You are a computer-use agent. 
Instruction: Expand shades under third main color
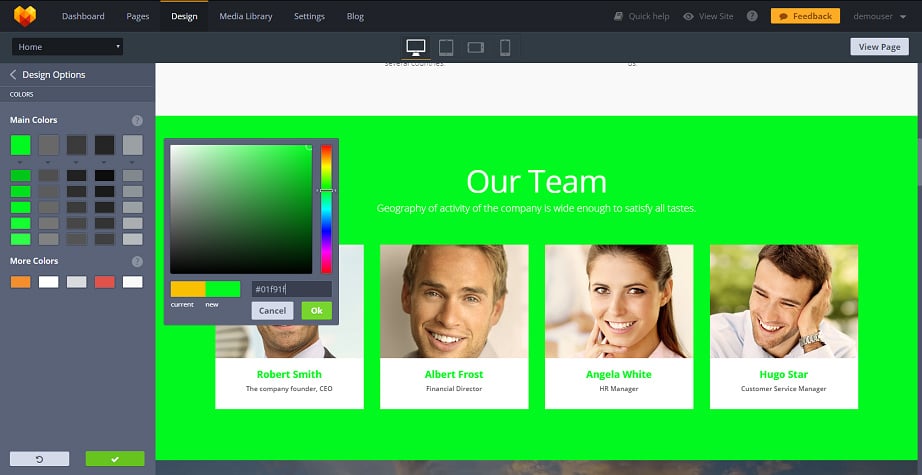[x=76, y=162]
